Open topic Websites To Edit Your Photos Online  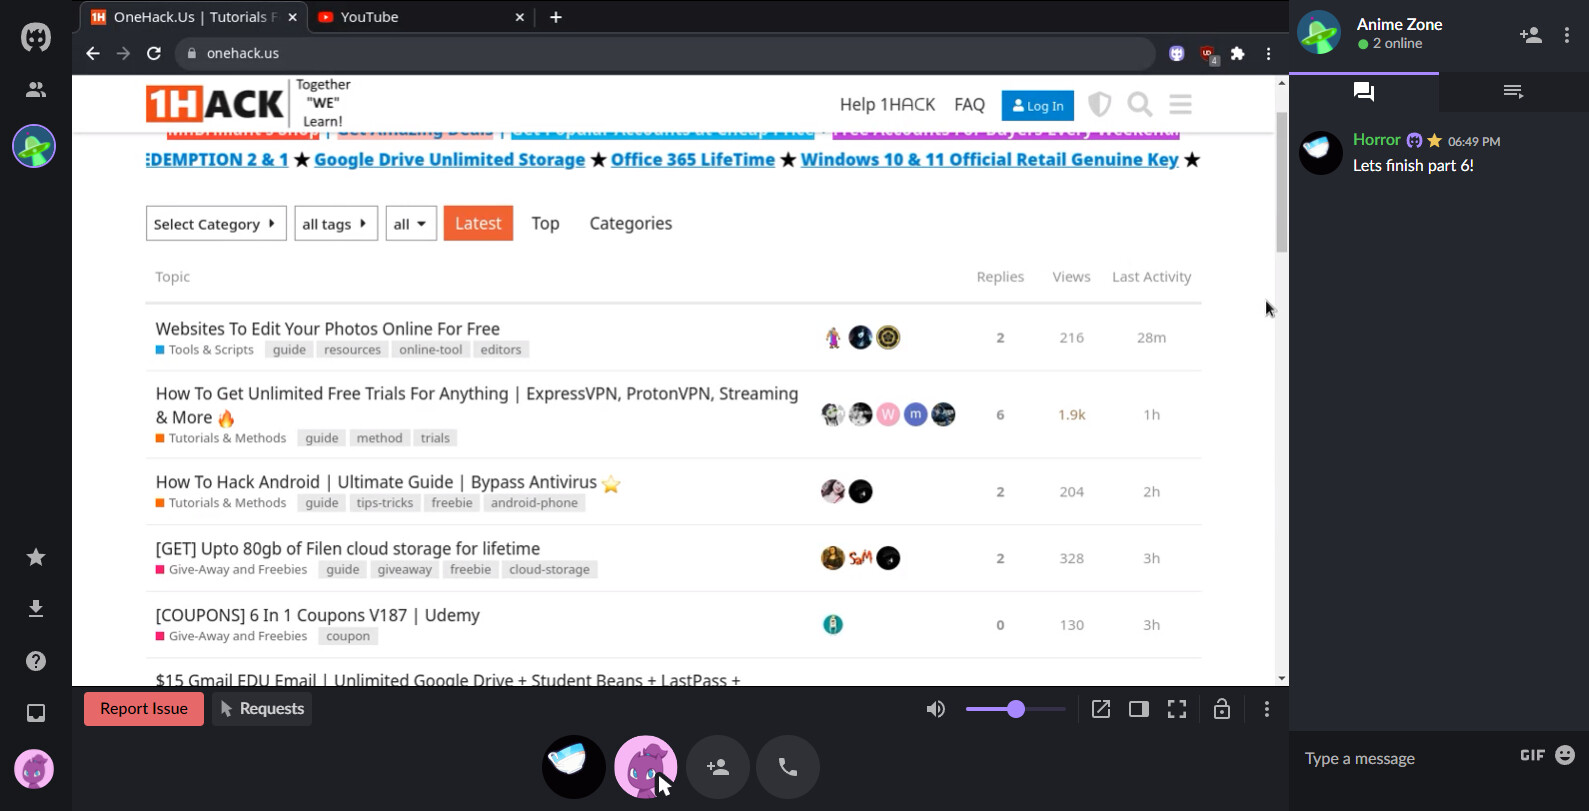327,329
